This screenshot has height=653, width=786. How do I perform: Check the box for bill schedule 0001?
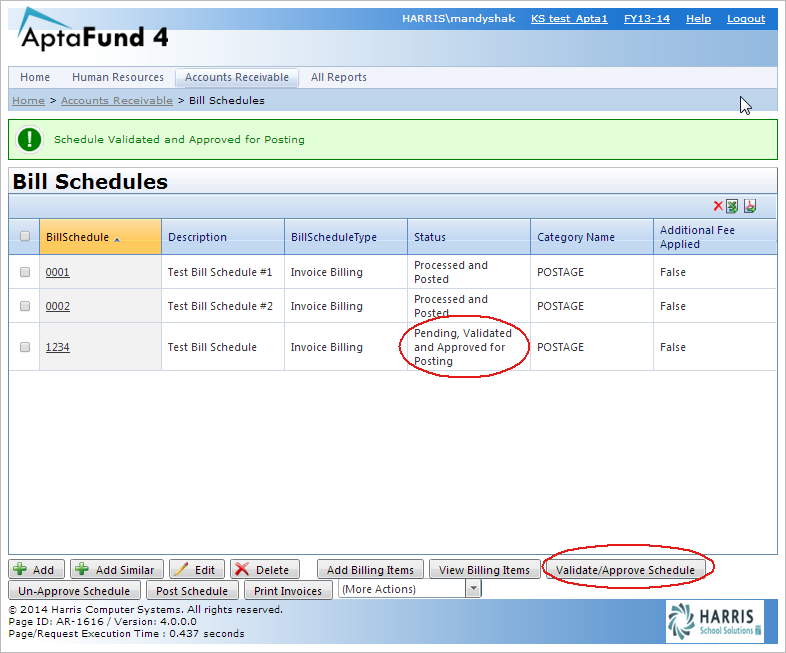click(x=25, y=272)
